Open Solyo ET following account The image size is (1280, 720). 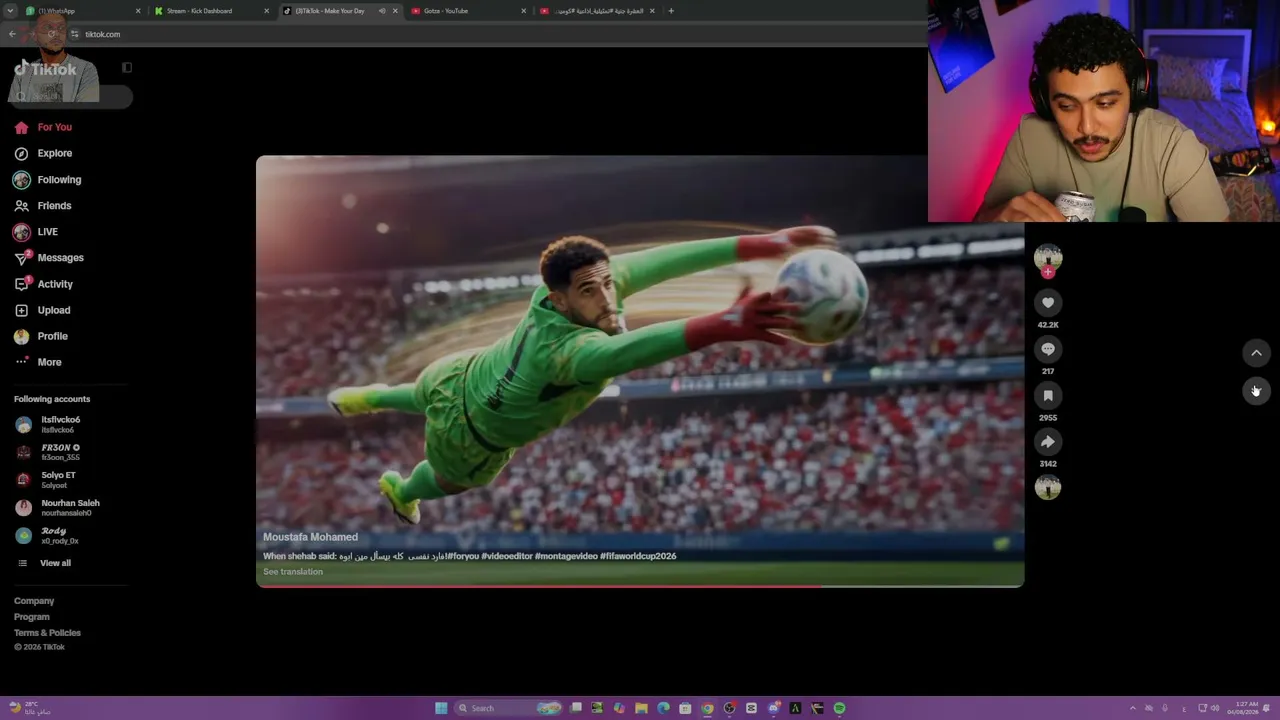coord(46,480)
